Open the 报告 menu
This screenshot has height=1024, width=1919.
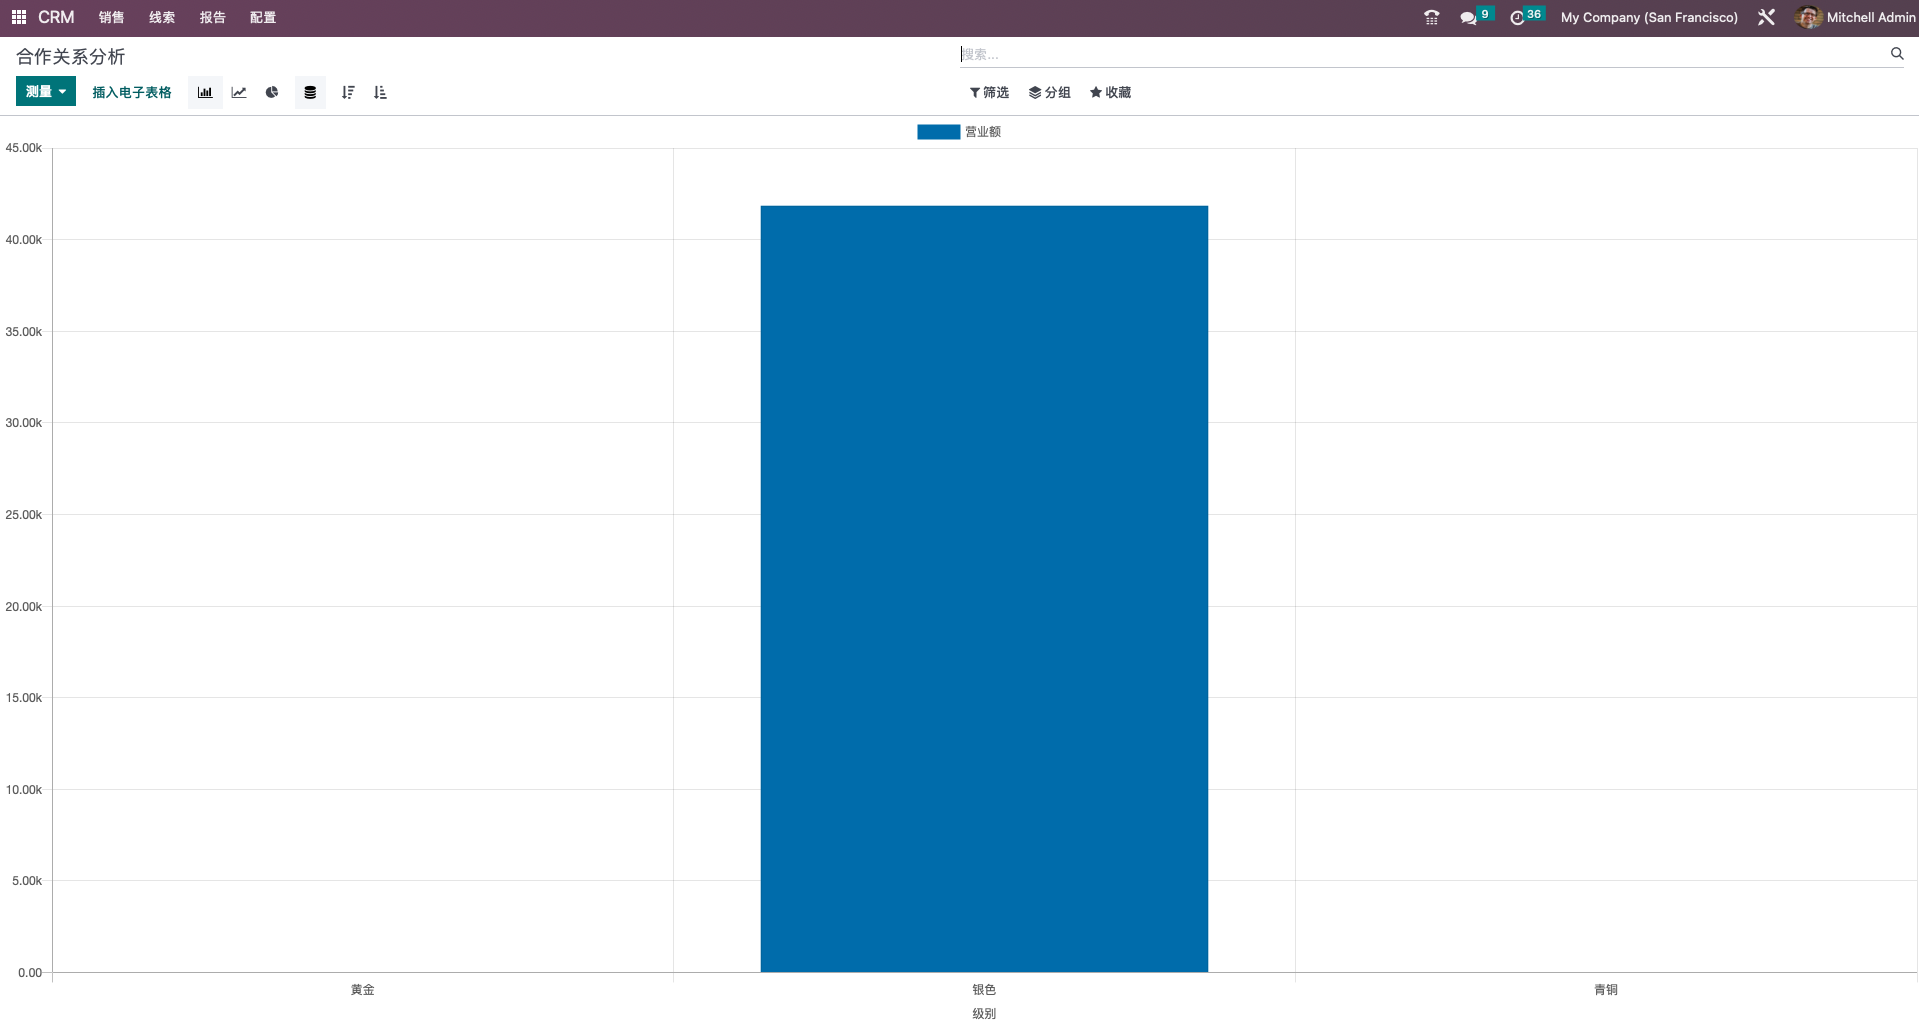click(212, 17)
